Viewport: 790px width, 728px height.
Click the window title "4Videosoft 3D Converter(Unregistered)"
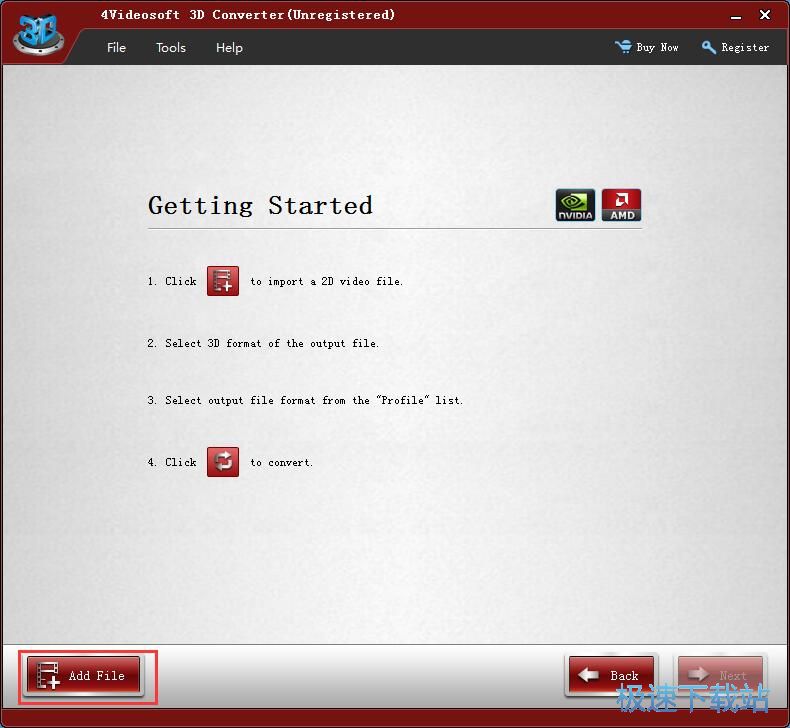point(248,15)
